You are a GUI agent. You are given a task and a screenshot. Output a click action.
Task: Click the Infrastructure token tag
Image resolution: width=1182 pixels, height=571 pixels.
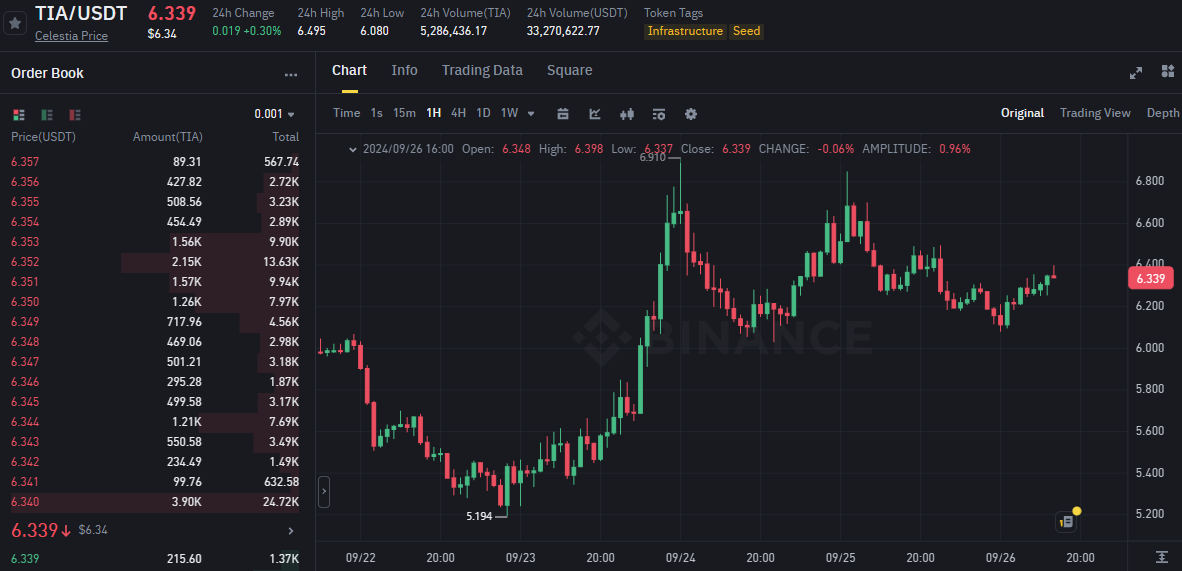685,32
